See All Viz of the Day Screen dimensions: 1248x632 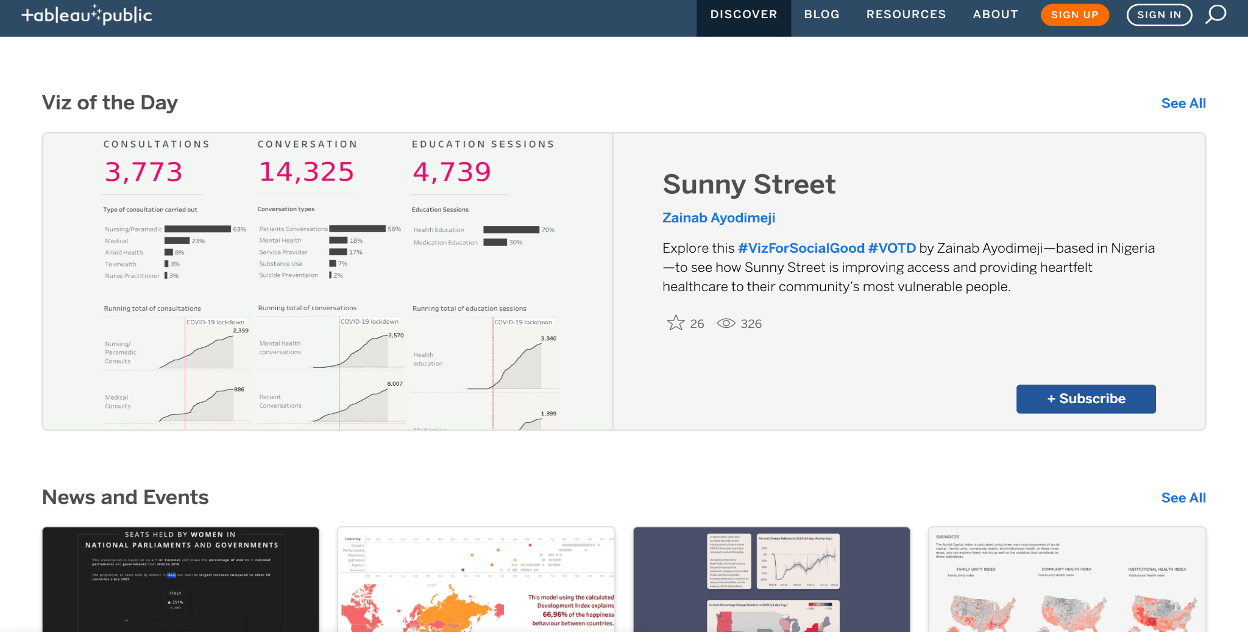pyautogui.click(x=1183, y=103)
